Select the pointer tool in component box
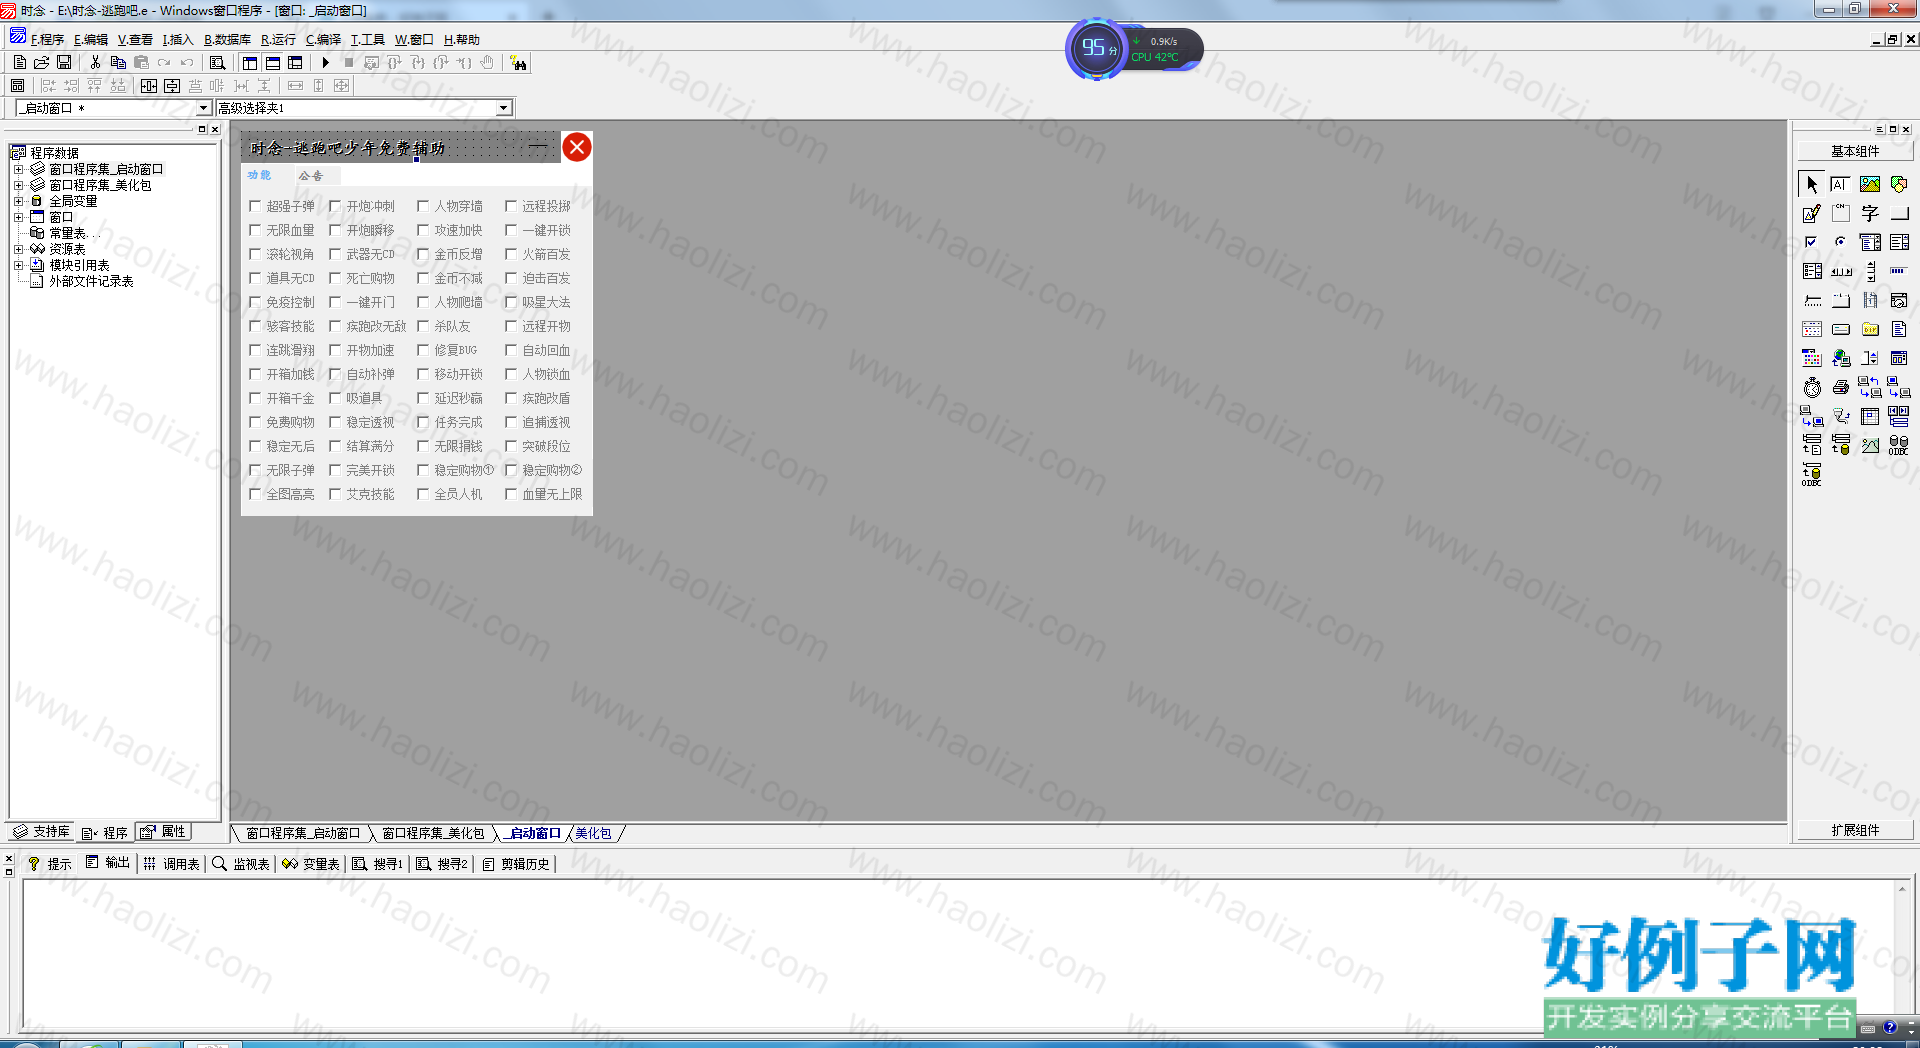 point(1811,184)
